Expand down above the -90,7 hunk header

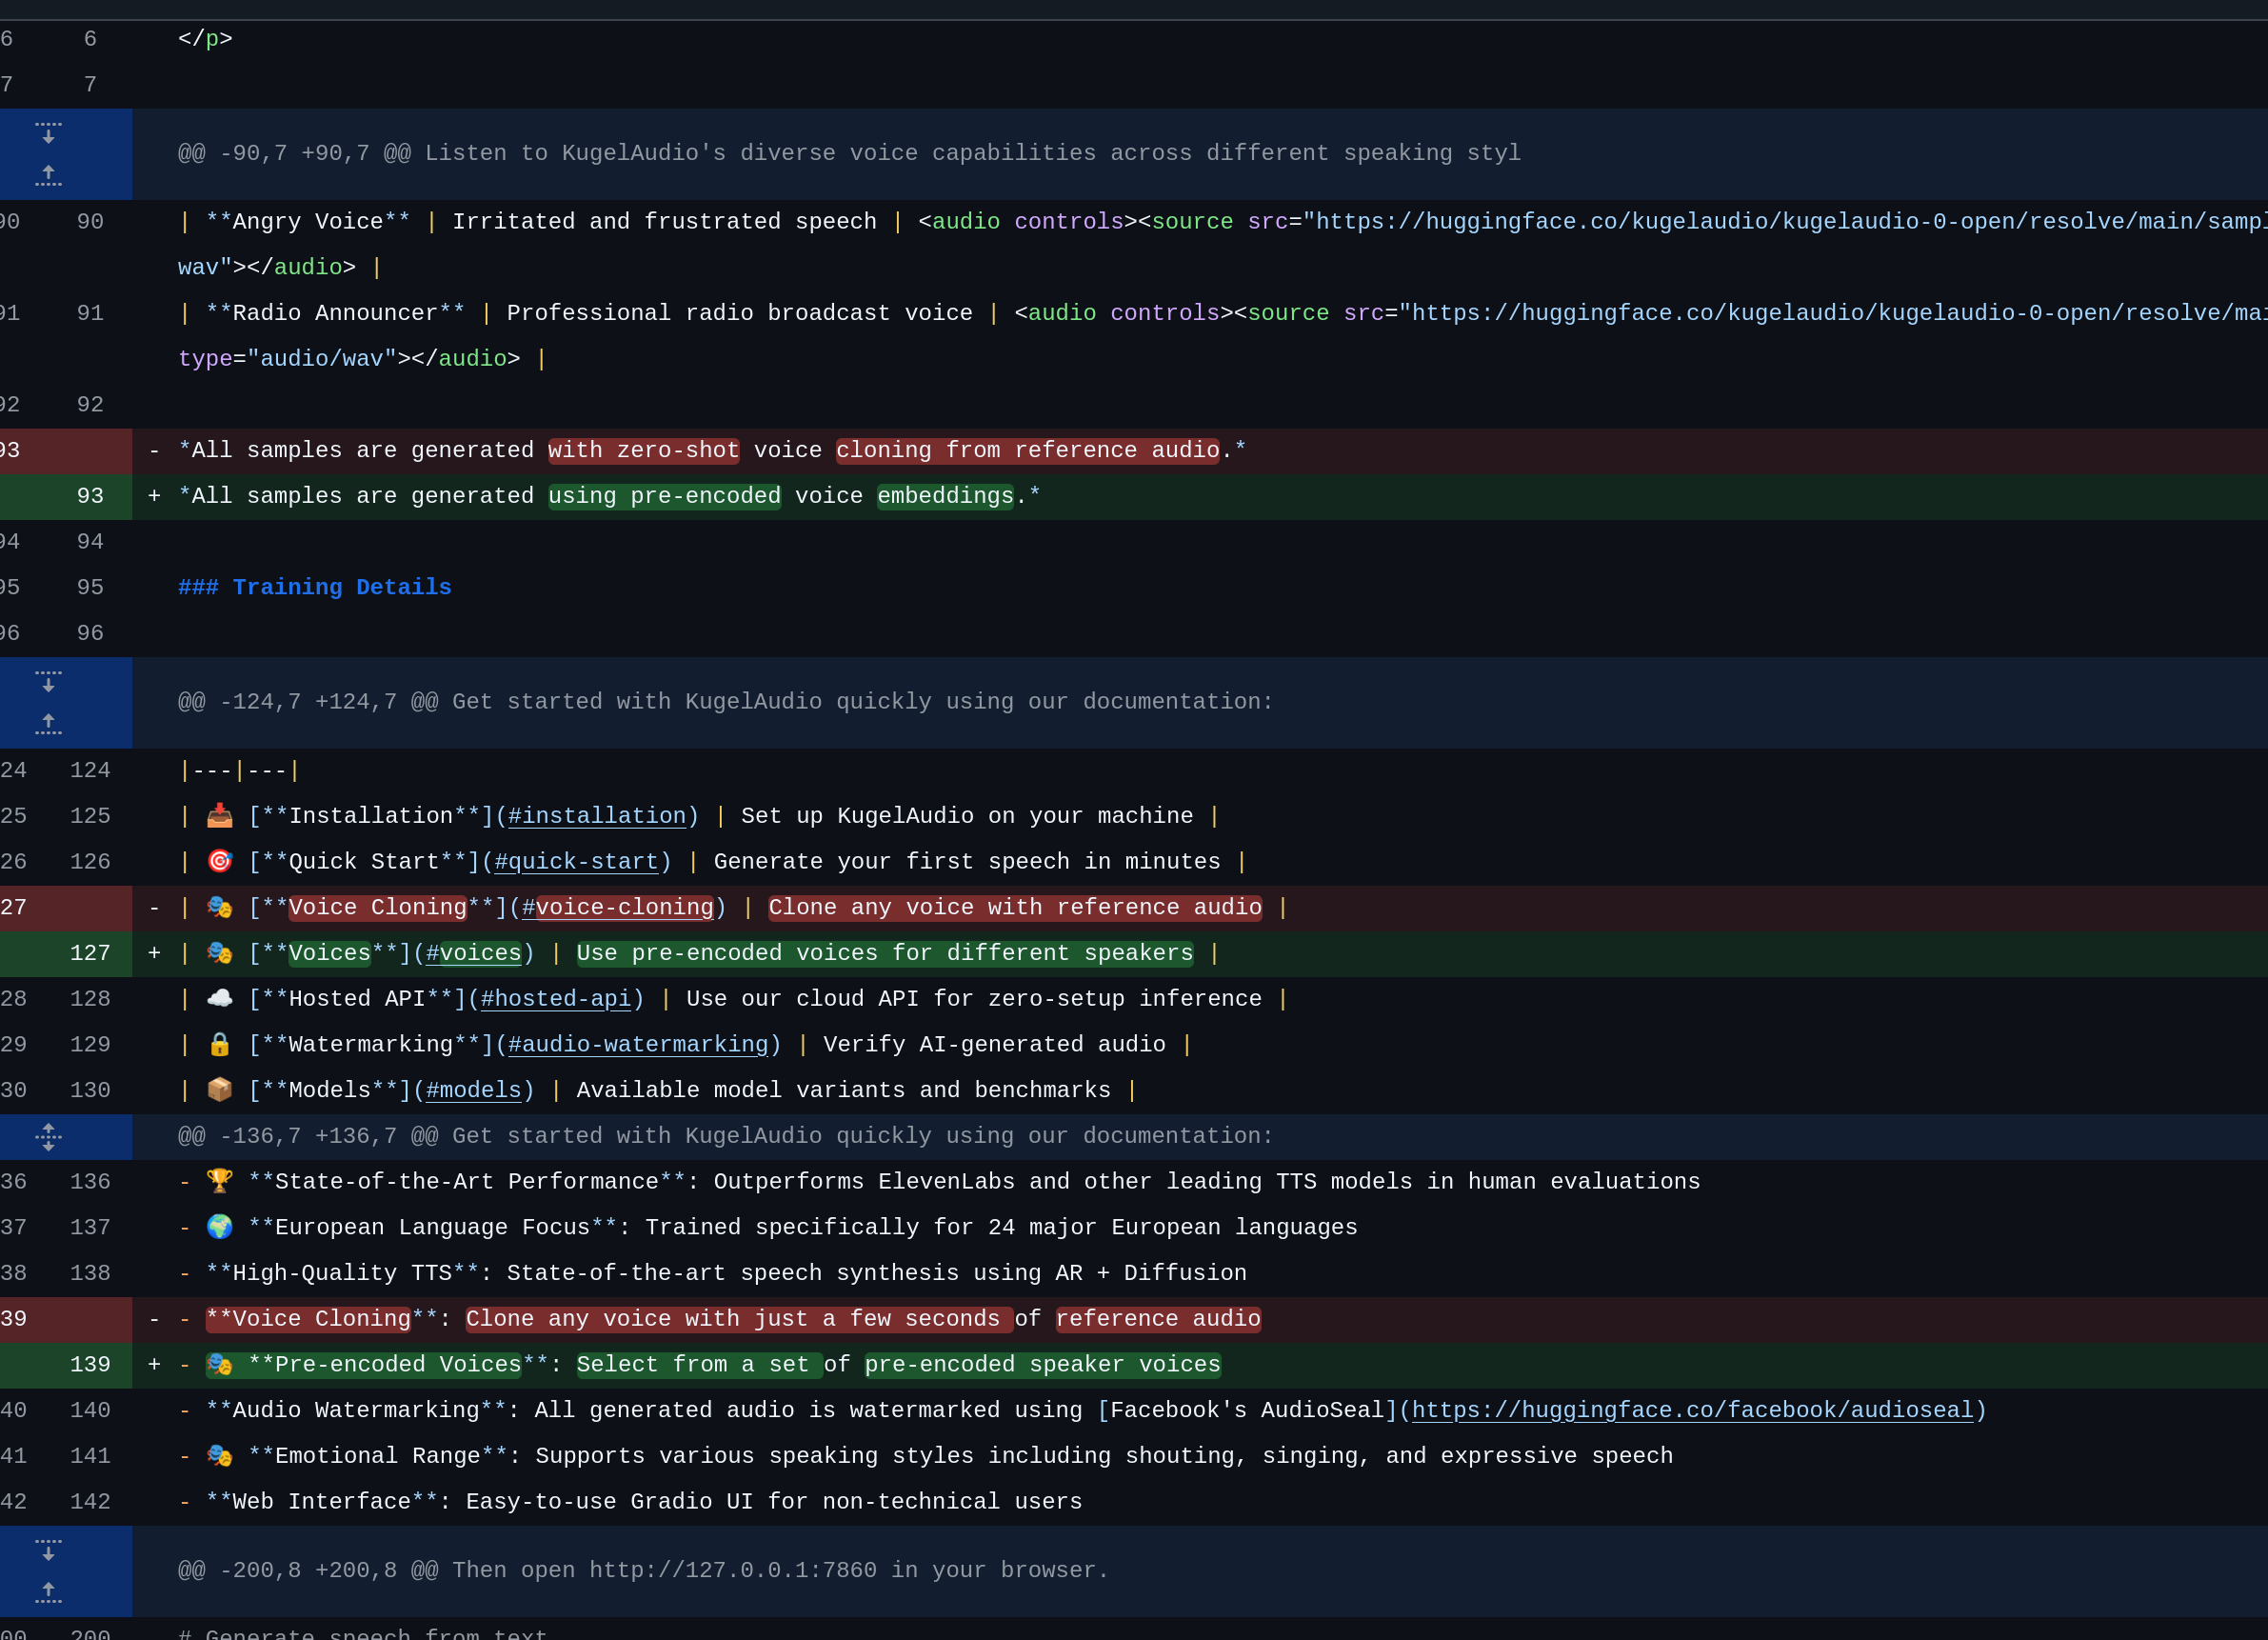(x=48, y=133)
